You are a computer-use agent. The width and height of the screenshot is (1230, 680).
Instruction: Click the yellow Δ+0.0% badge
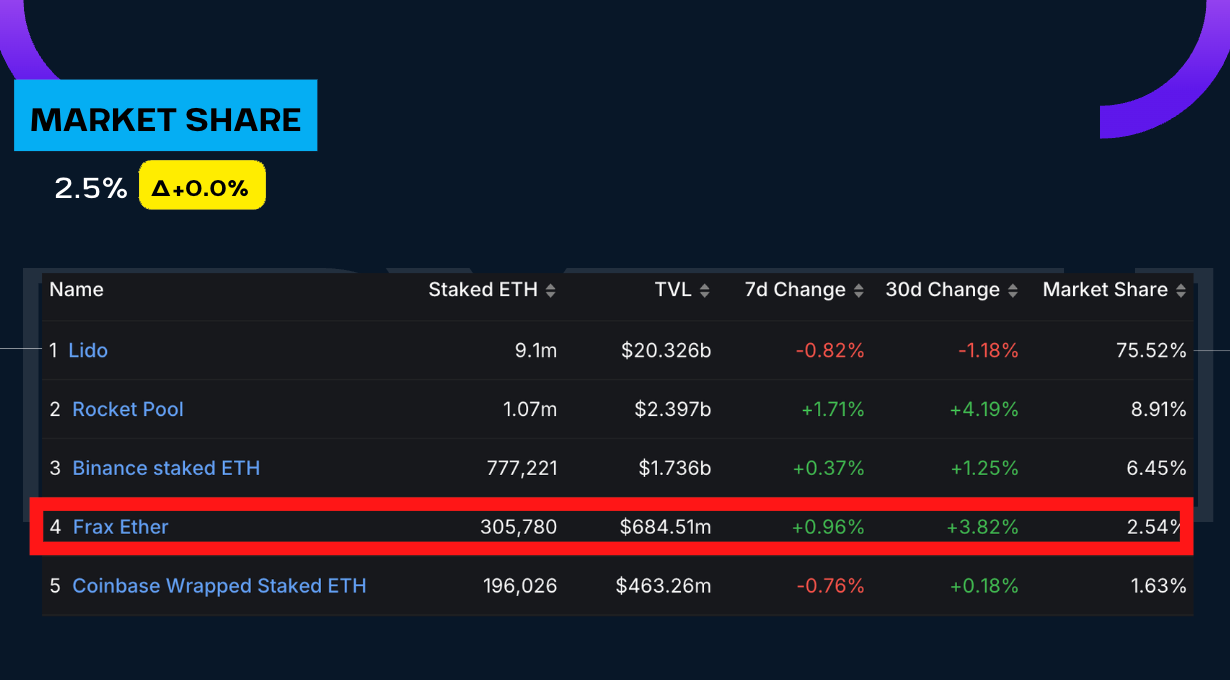pos(201,186)
